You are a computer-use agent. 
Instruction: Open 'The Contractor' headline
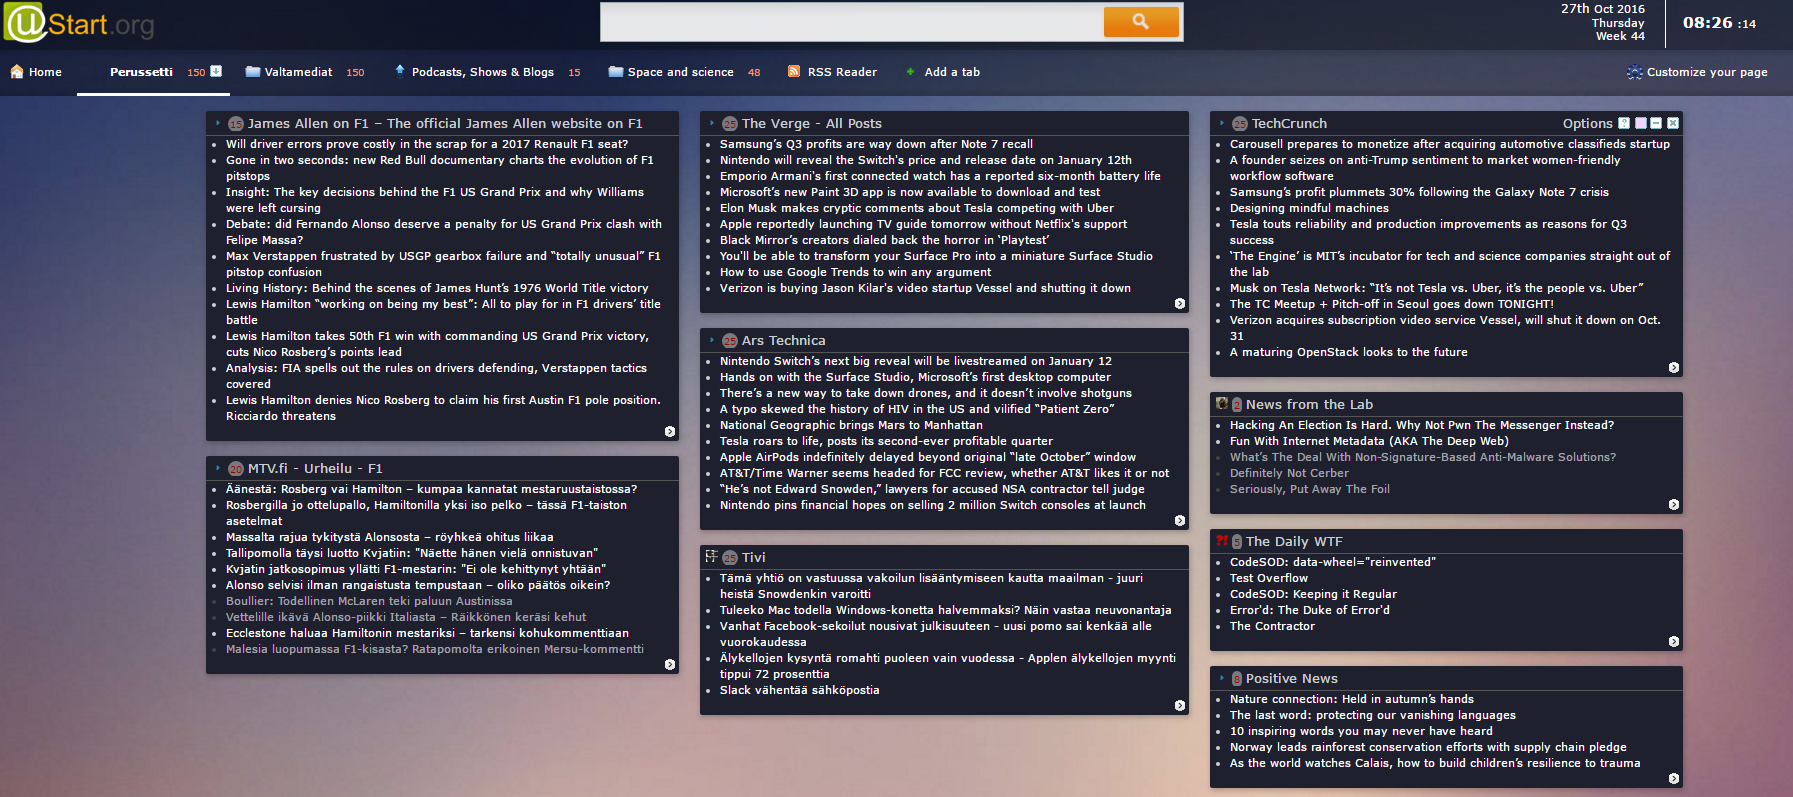pos(1272,626)
